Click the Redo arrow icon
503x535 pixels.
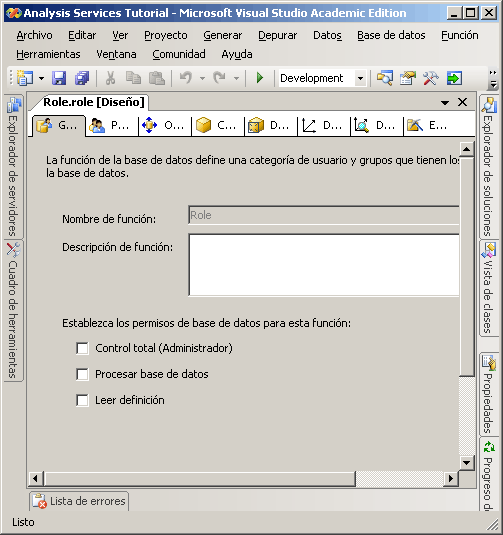click(x=219, y=78)
